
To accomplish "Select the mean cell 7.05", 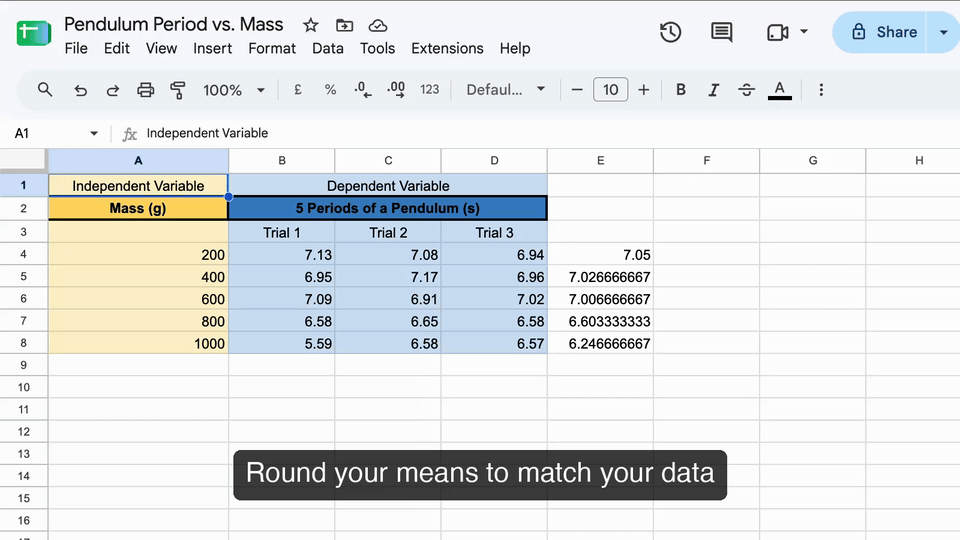I will [600, 254].
